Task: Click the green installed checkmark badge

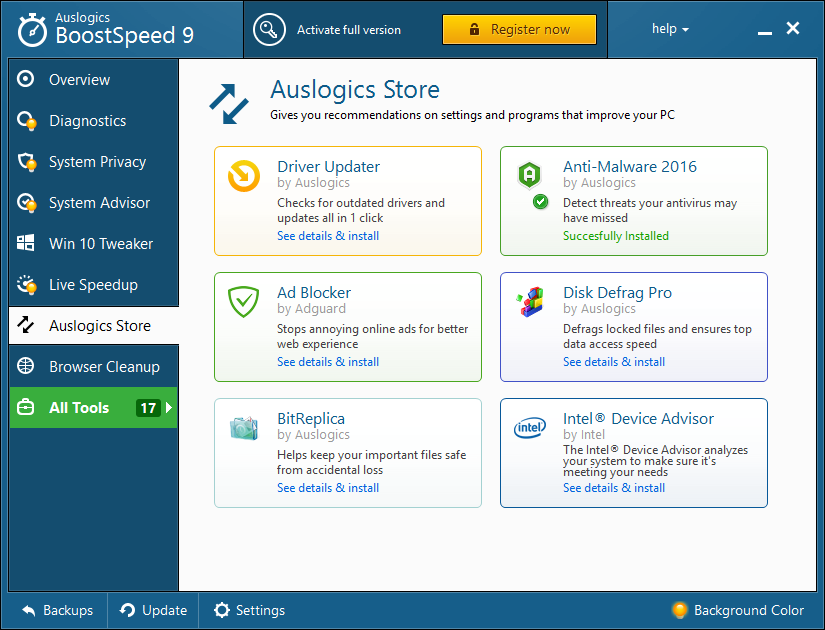Action: click(540, 201)
